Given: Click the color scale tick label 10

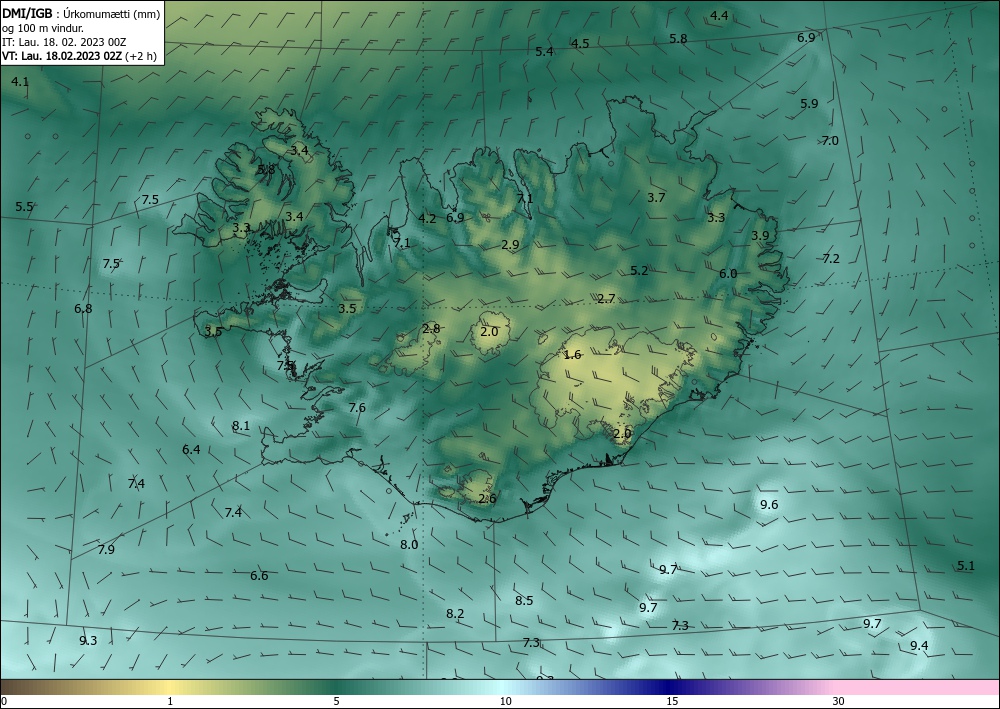Looking at the screenshot, I should (x=505, y=702).
